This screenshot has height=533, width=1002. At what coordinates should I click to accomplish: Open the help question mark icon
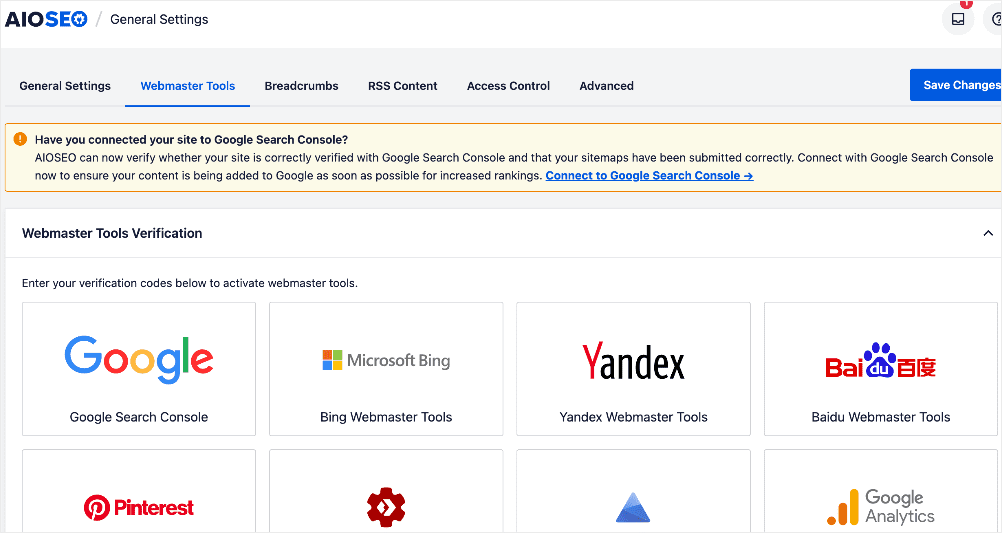click(x=994, y=19)
